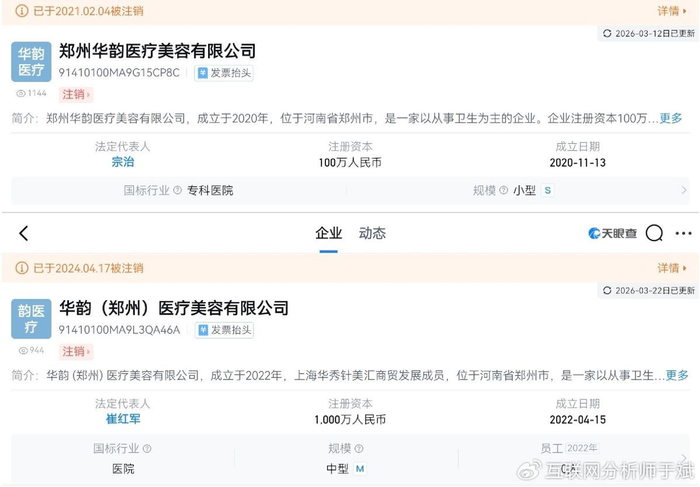
Task: Click founding date 2022-04-15
Action: (x=578, y=420)
